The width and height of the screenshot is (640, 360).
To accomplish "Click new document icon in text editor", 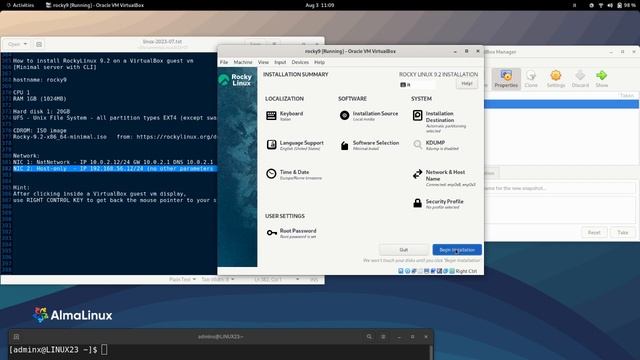I will click(x=39, y=44).
